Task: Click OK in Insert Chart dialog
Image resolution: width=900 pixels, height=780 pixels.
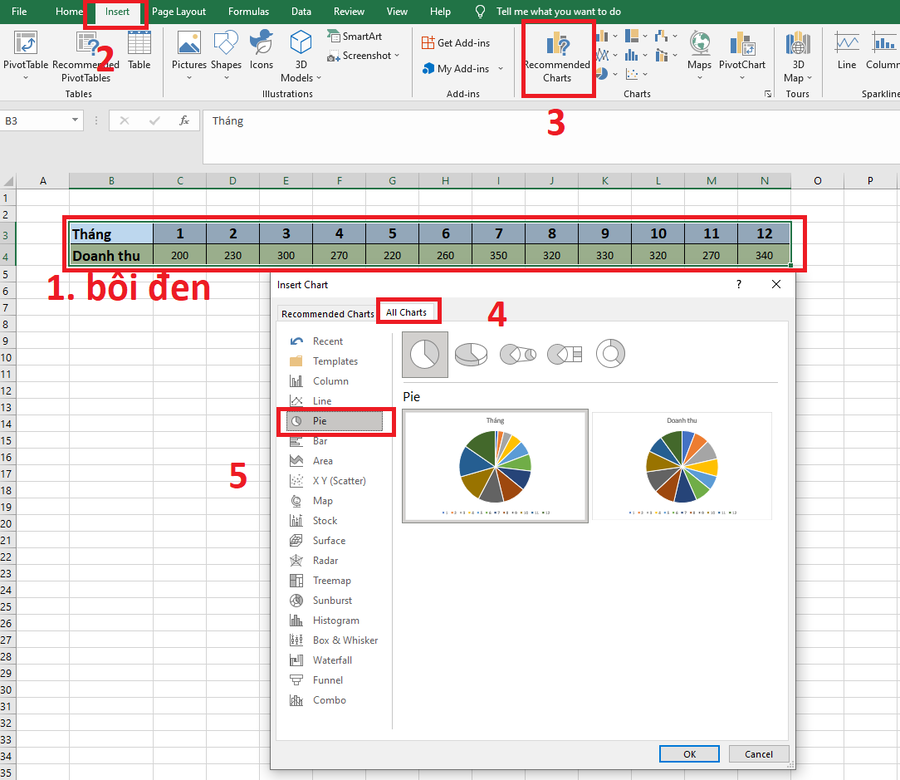Action: (x=689, y=754)
